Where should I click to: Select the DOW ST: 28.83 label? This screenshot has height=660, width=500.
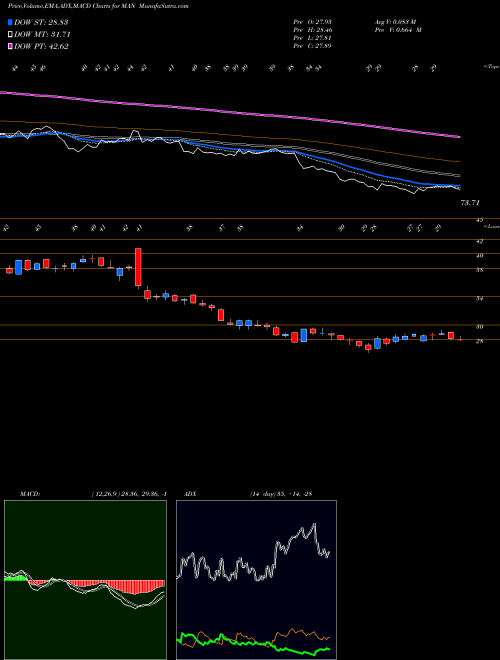click(x=41, y=22)
